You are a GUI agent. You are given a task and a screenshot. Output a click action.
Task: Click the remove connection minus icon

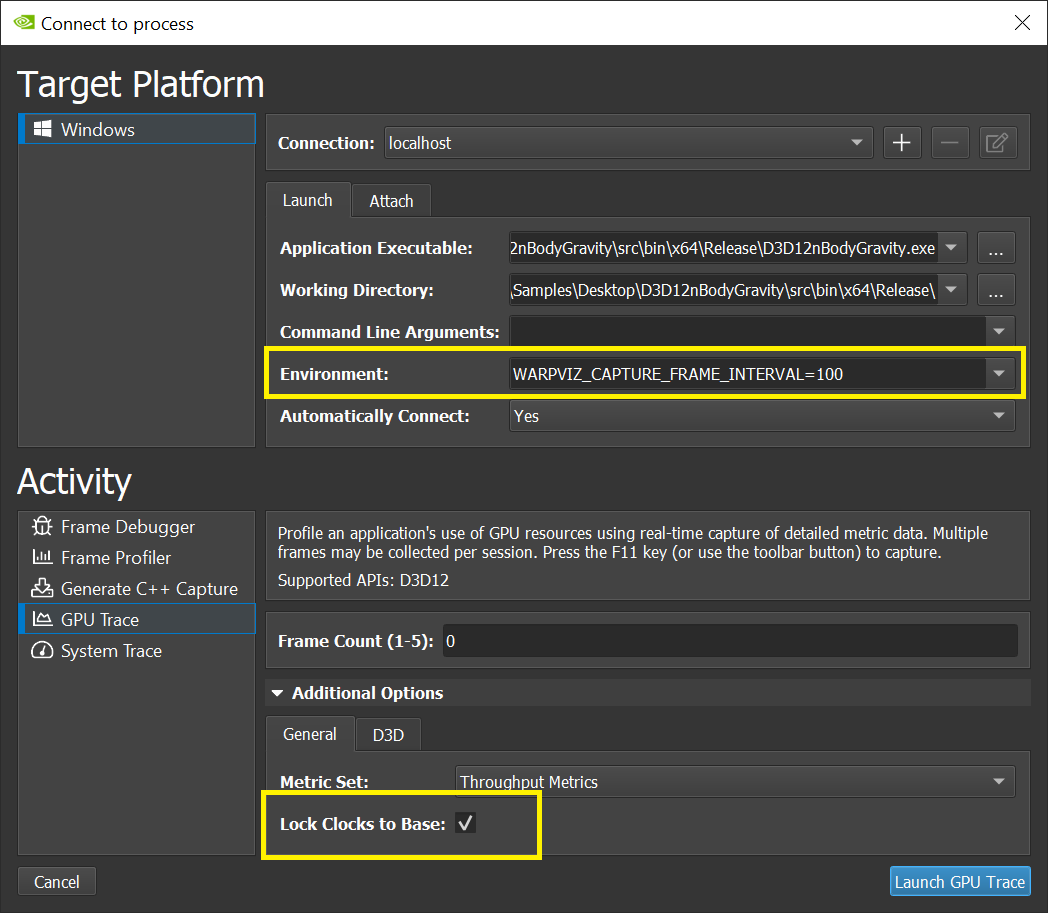[x=950, y=143]
